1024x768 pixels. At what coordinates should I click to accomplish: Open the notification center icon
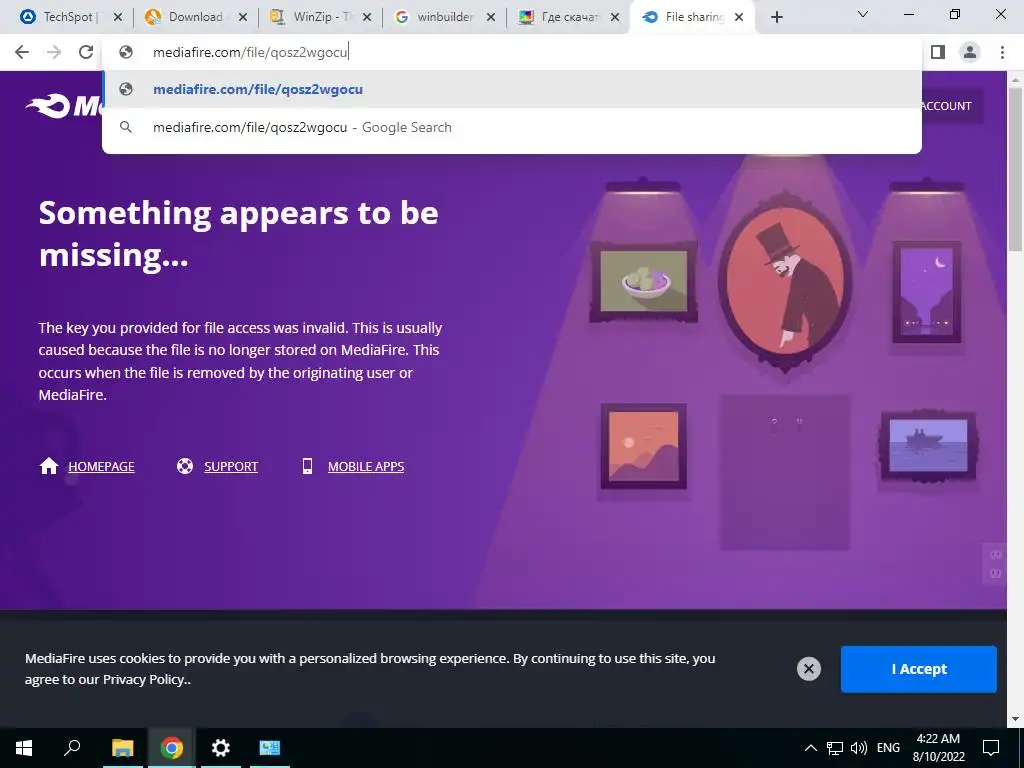coord(991,748)
